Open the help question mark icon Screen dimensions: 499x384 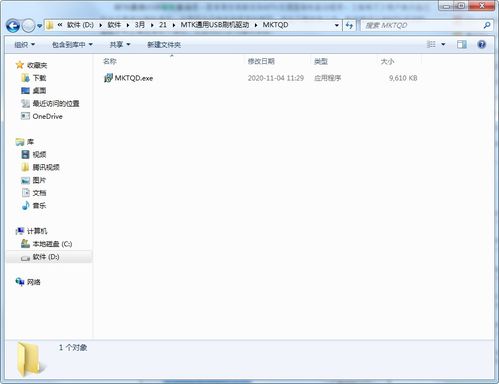[x=482, y=44]
